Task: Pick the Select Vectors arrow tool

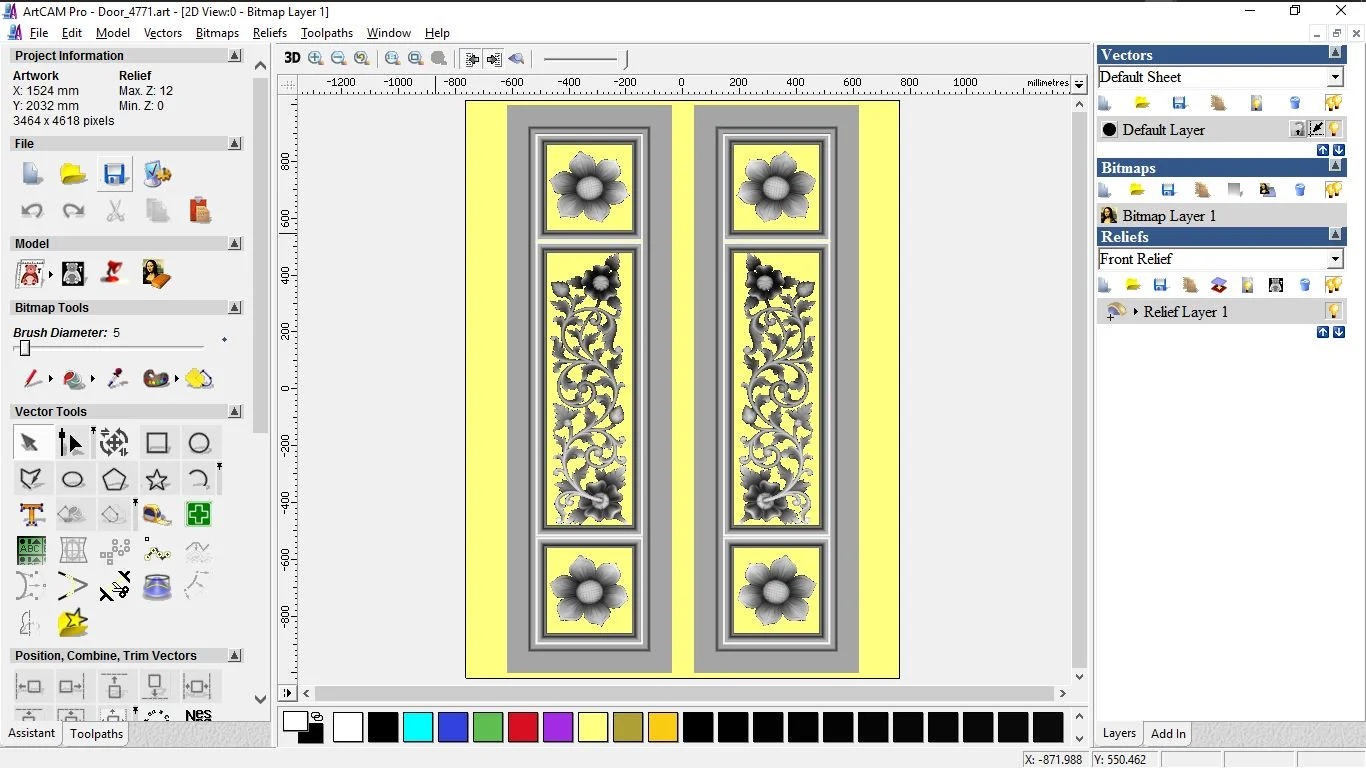Action: point(30,443)
